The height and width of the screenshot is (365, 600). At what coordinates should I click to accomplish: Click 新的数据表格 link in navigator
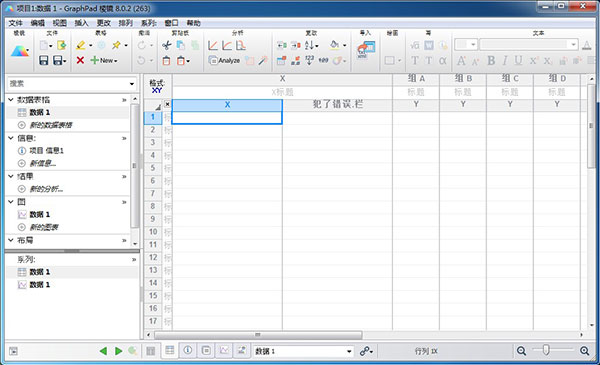tap(51, 125)
